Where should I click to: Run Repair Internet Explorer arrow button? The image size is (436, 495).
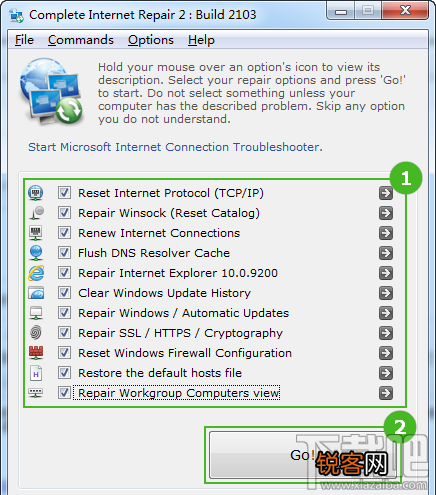(386, 273)
